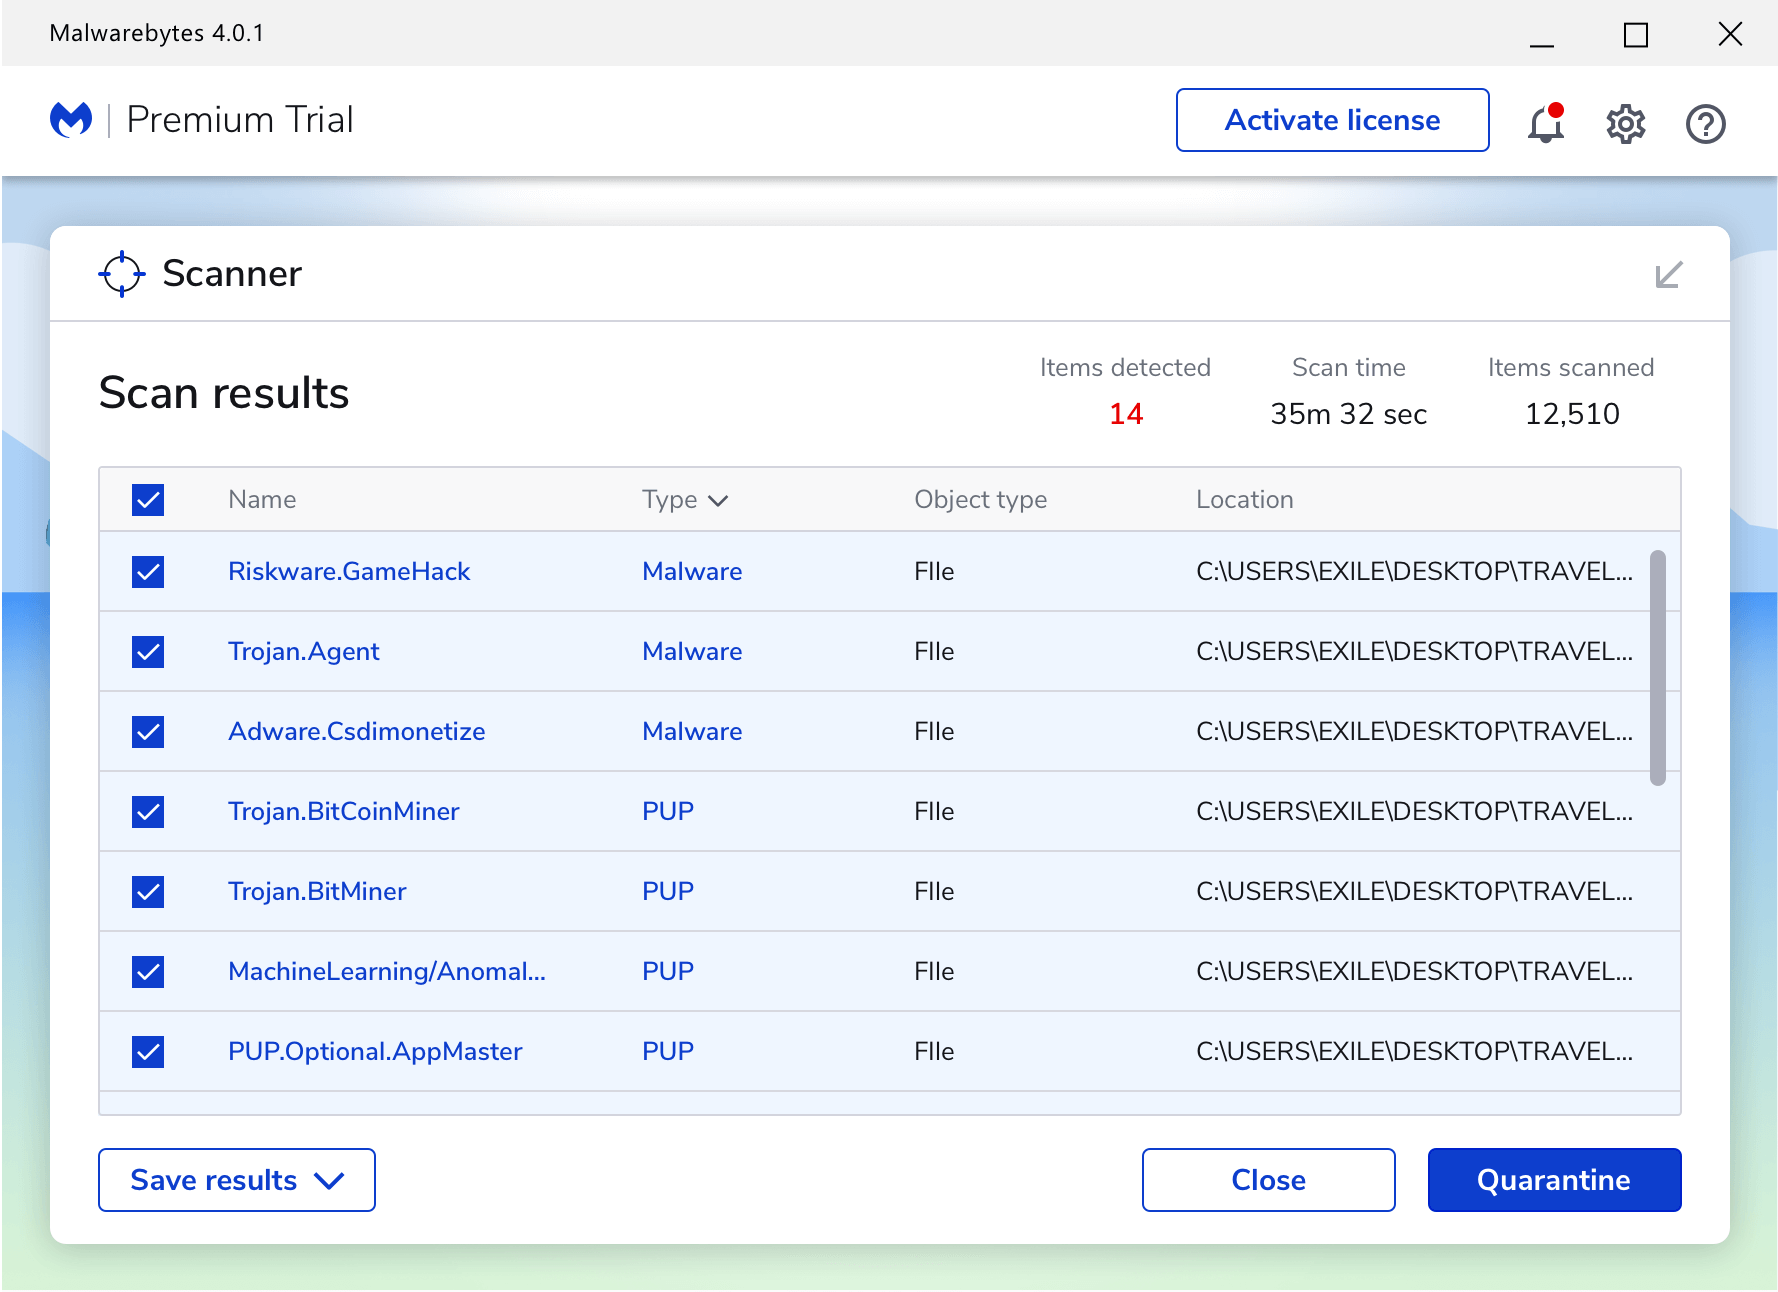Close the Malwarebytes window

[x=1730, y=34]
